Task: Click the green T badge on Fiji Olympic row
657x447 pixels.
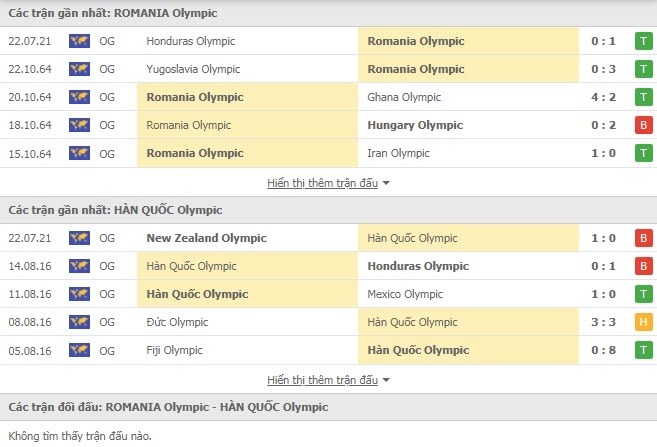Action: coord(644,350)
